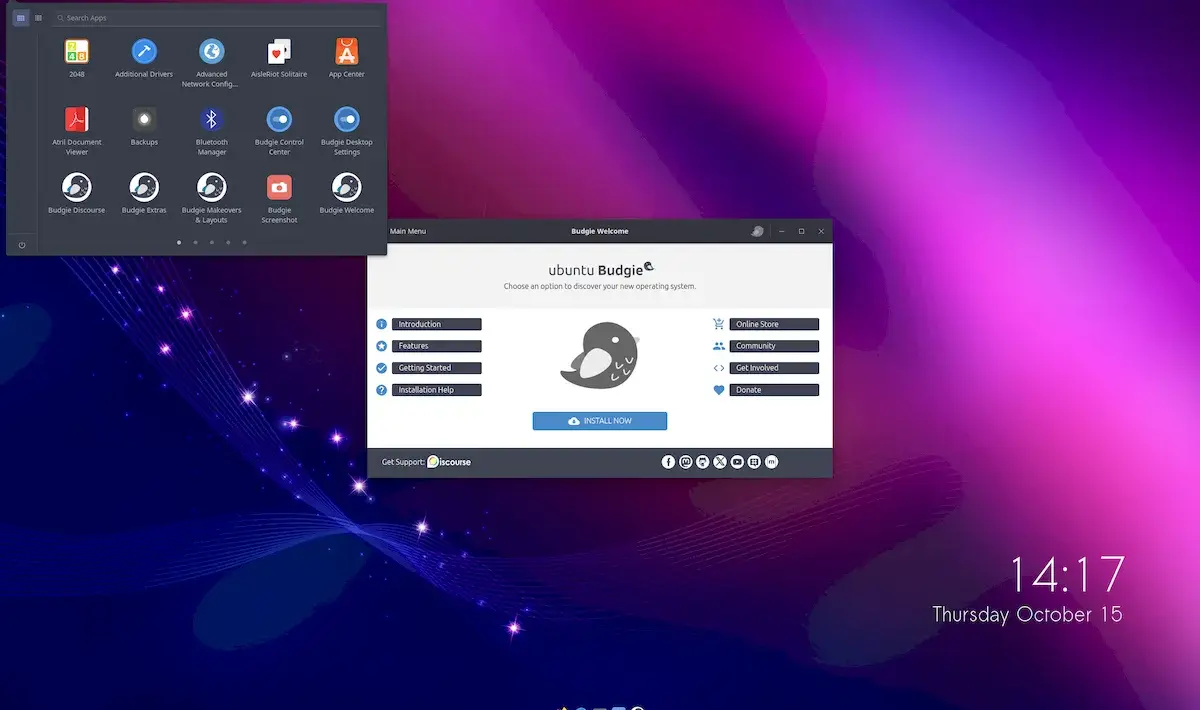Open Atril Document Viewer
Screen dimensions: 1200x710
[77, 130]
